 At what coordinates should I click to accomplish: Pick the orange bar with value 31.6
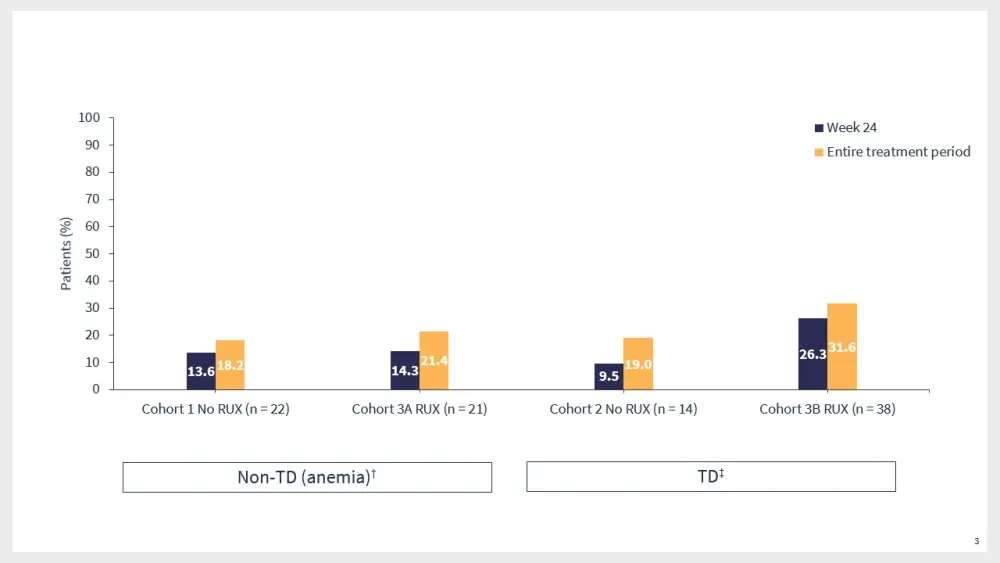842,346
